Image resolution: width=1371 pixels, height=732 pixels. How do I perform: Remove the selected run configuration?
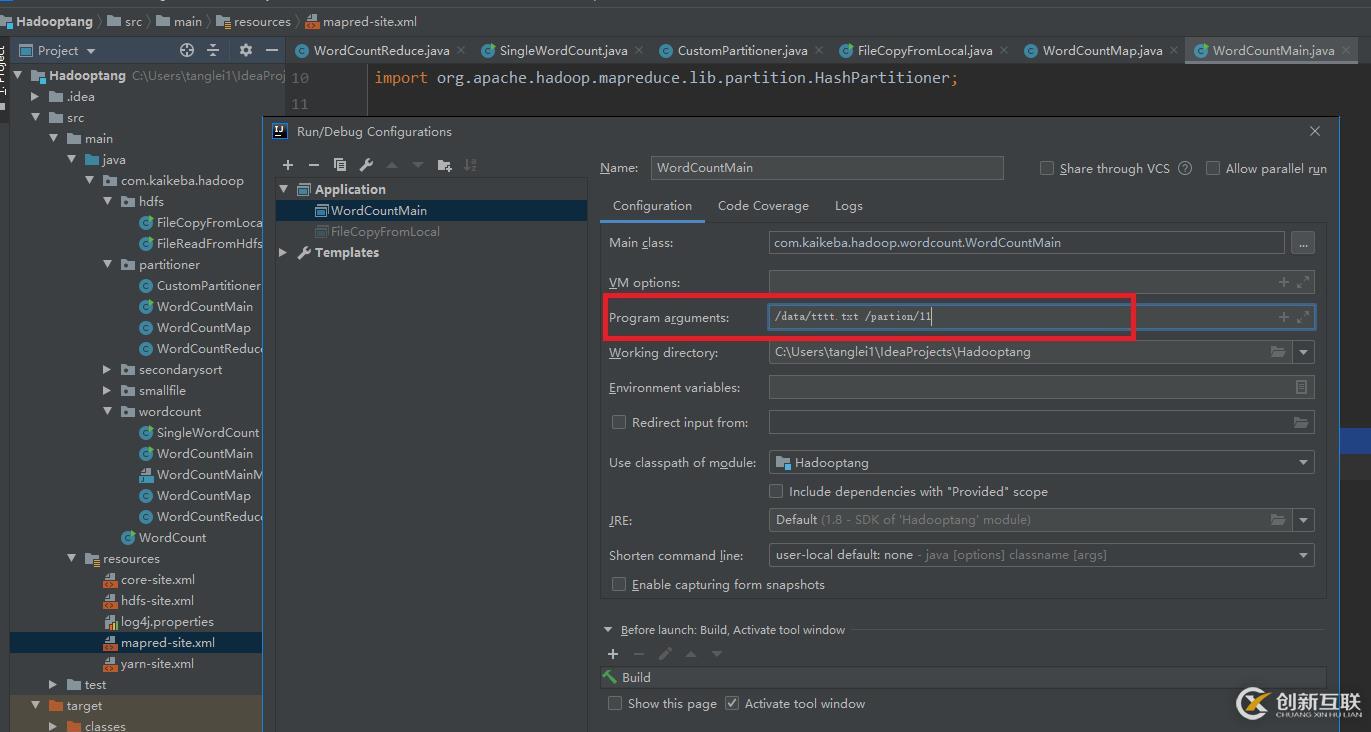pos(314,165)
